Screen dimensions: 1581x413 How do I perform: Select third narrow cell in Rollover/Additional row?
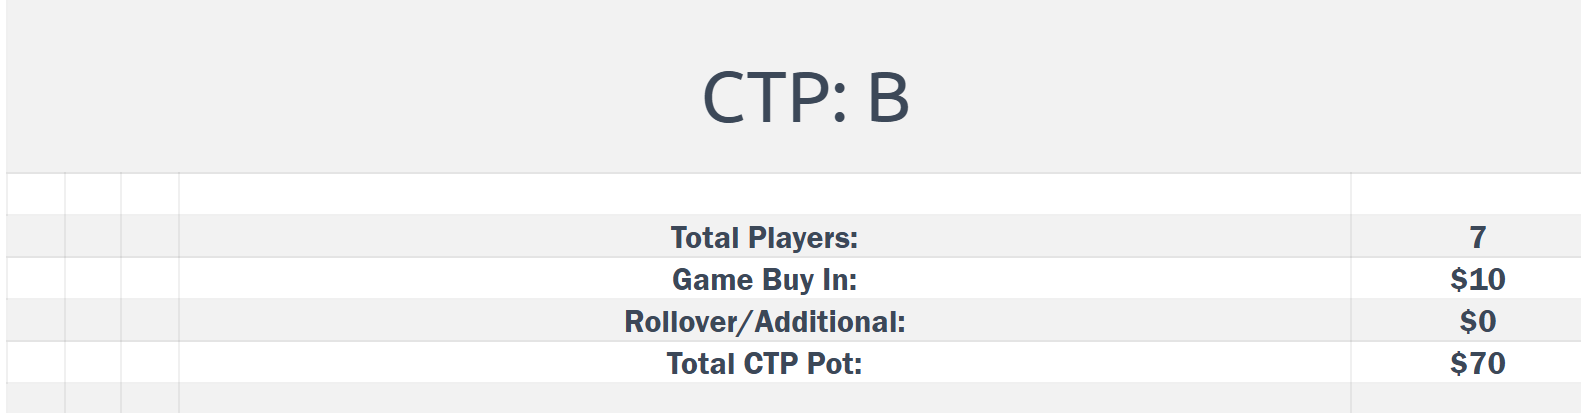point(150,321)
